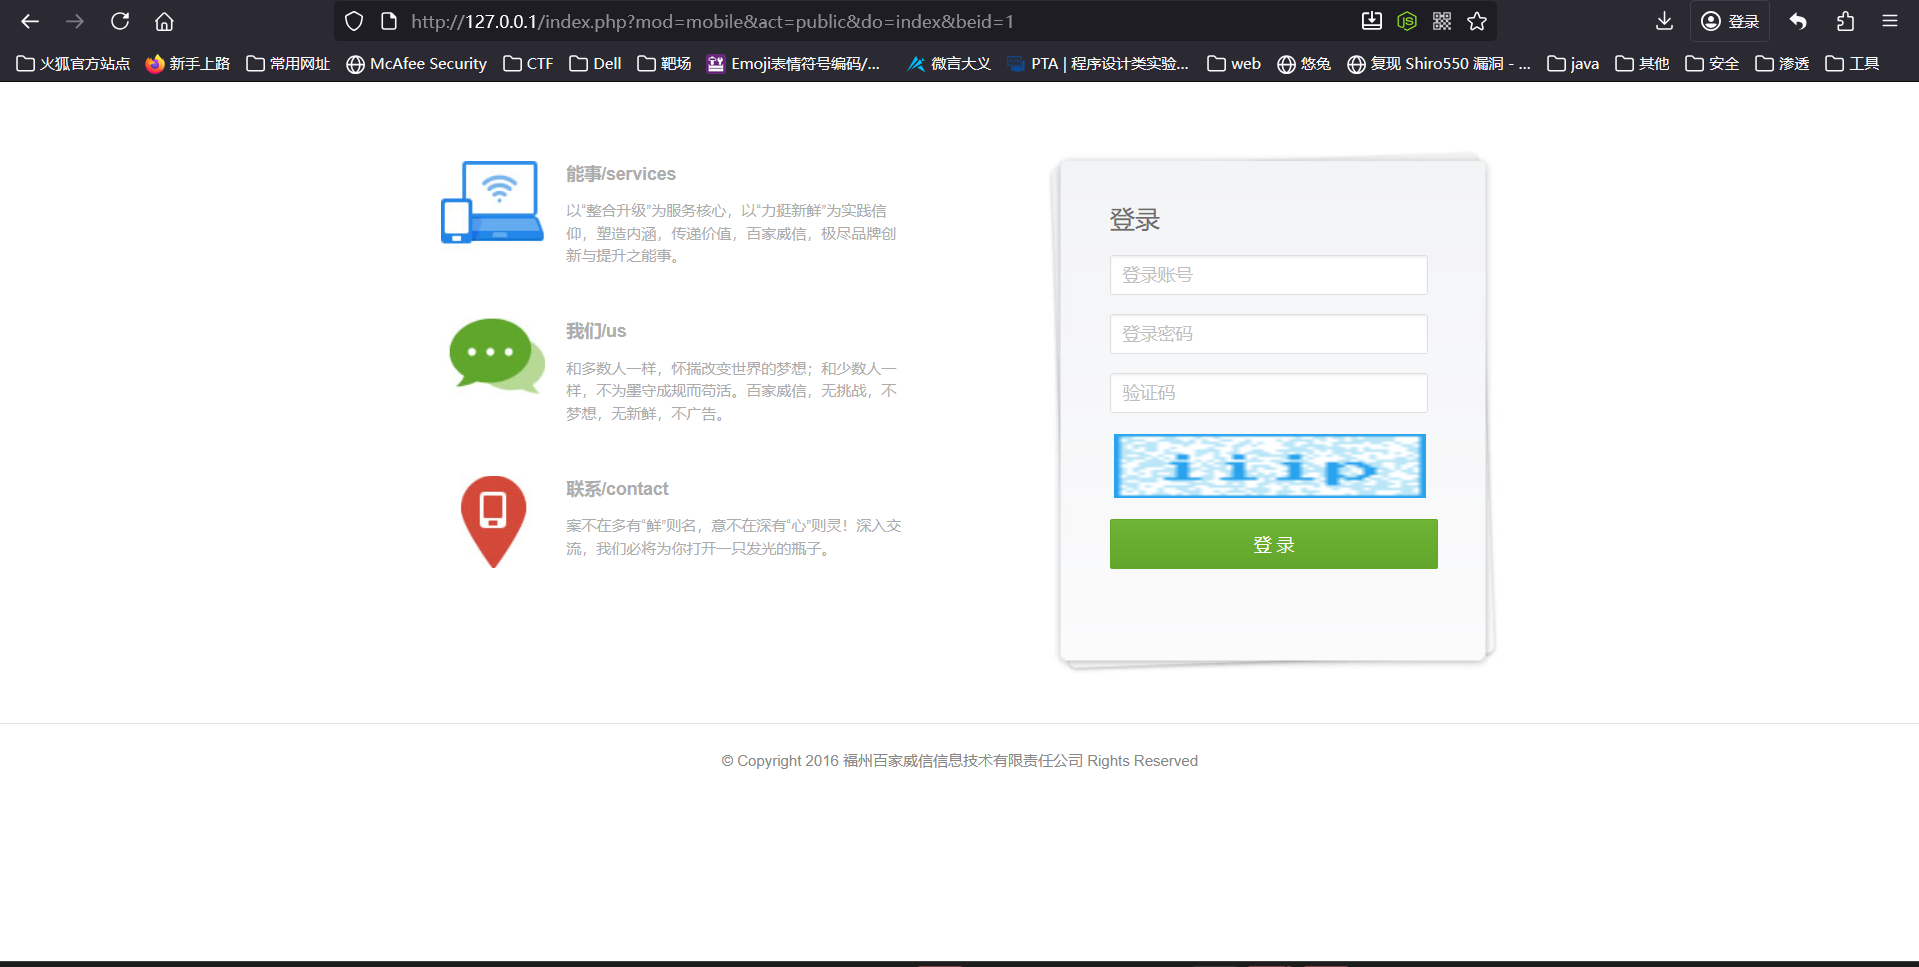The image size is (1919, 967).
Task: Open the CTF bookmarks folder
Action: (x=528, y=63)
